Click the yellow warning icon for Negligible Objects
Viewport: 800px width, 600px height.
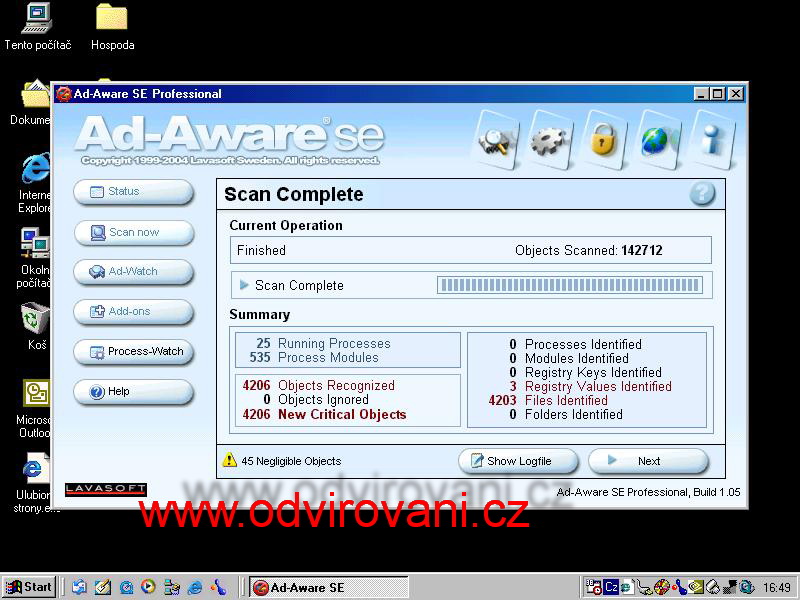pyautogui.click(x=230, y=460)
